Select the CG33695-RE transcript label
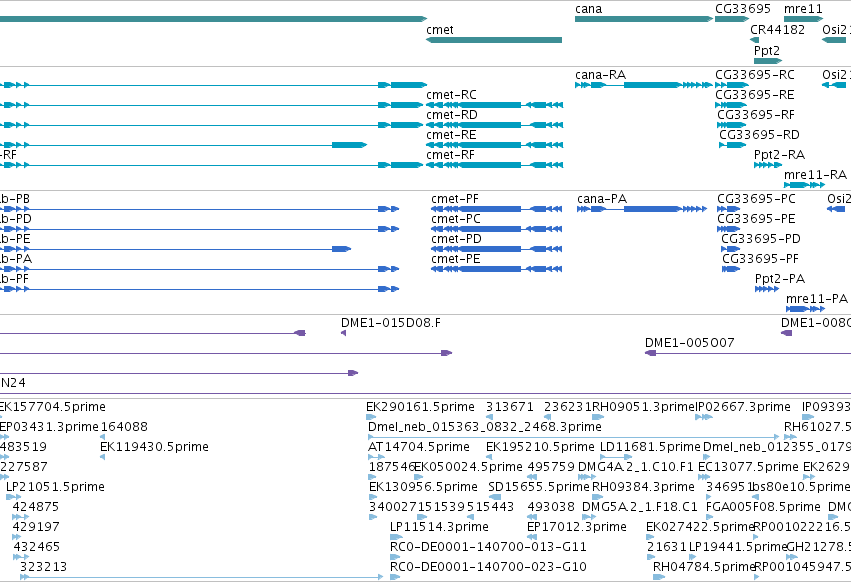Screen dimensions: 851x582 754,94
